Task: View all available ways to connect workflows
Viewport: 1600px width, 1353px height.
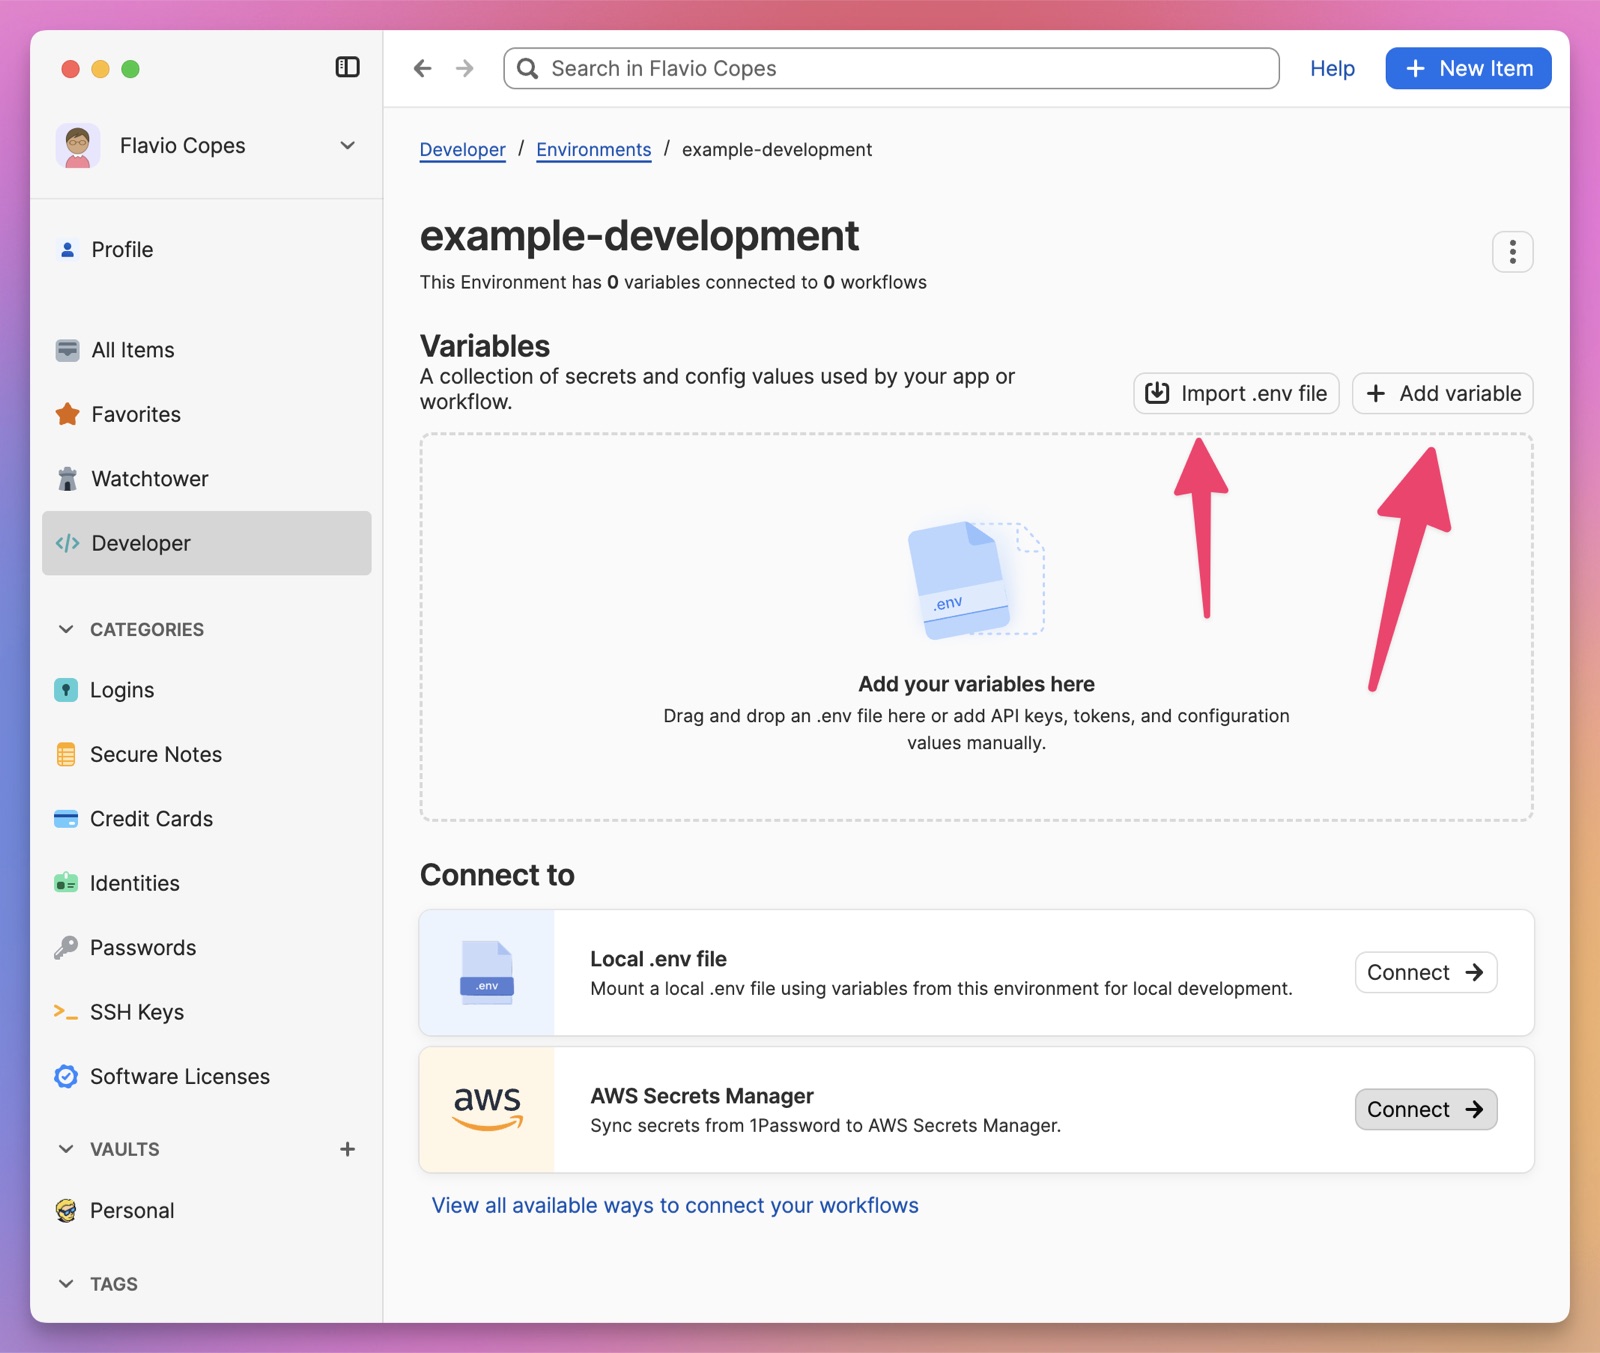Action: coord(675,1205)
